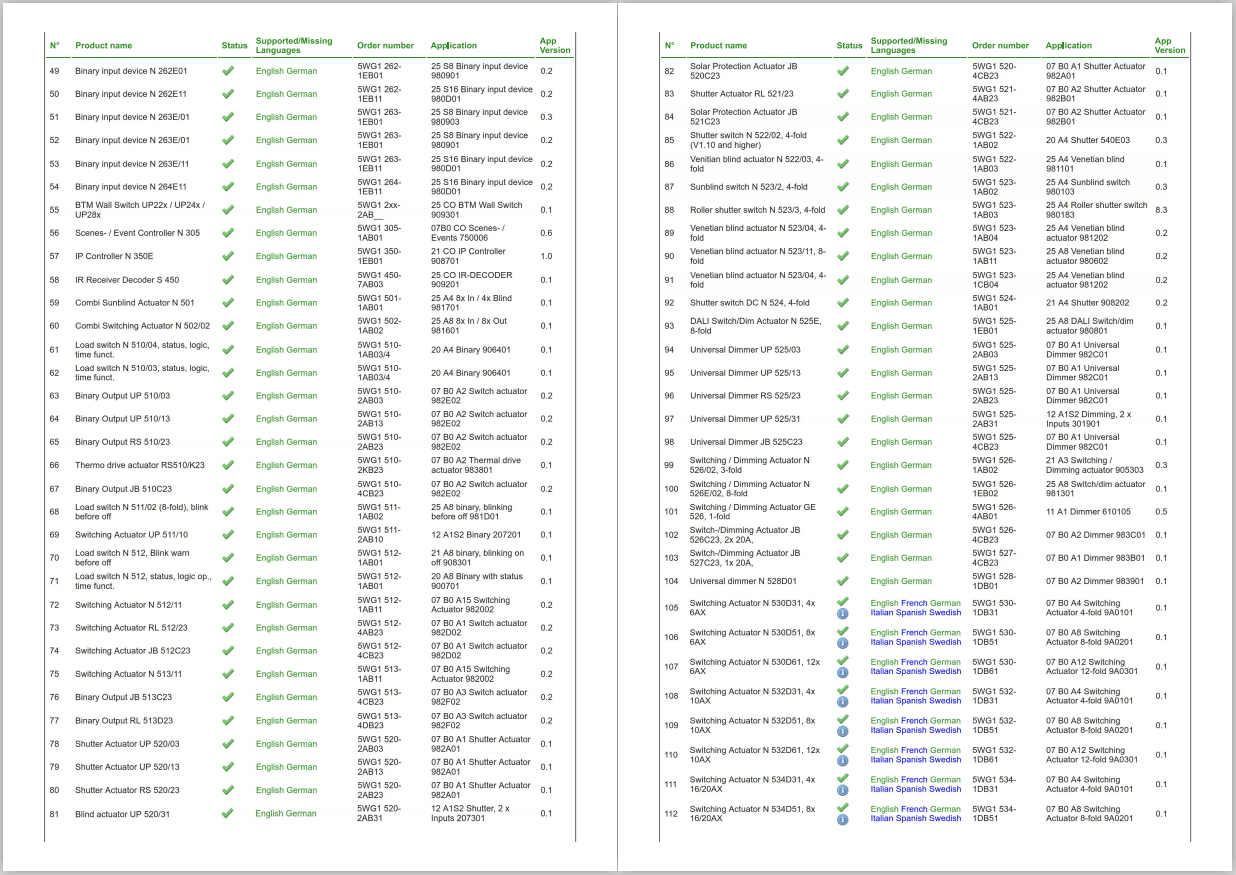Click the green checkmark for Blind actuator UP 520/31

click(x=228, y=813)
